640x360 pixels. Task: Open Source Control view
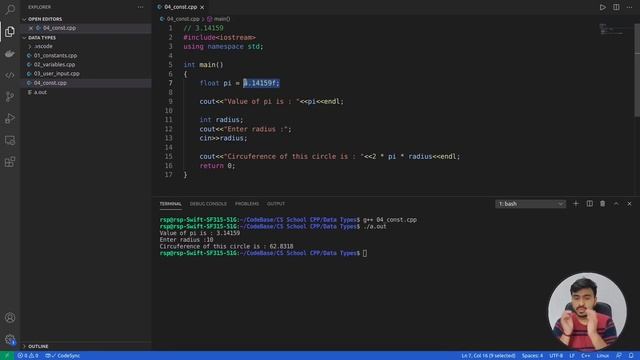[10, 97]
